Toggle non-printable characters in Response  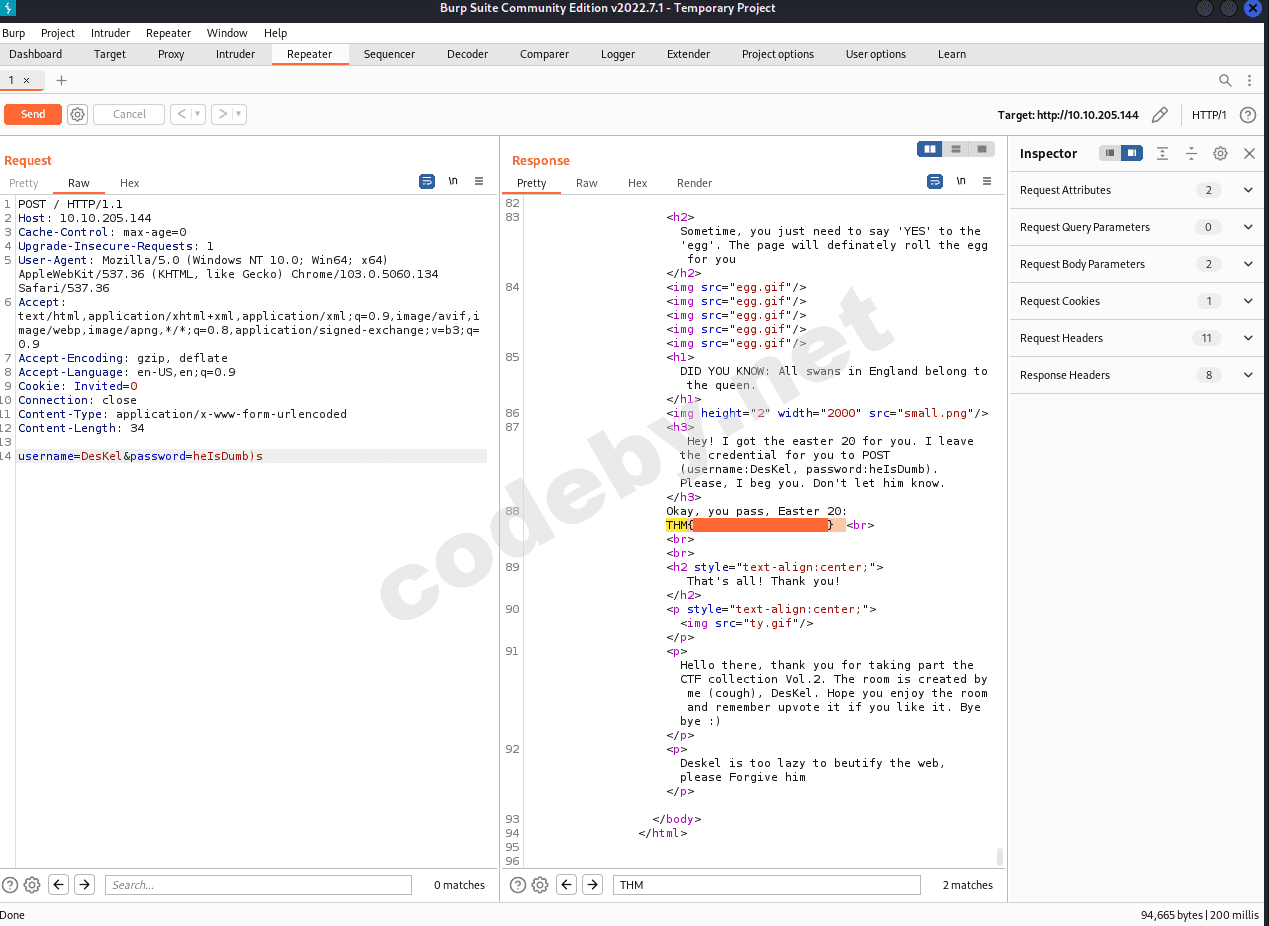[x=961, y=182]
